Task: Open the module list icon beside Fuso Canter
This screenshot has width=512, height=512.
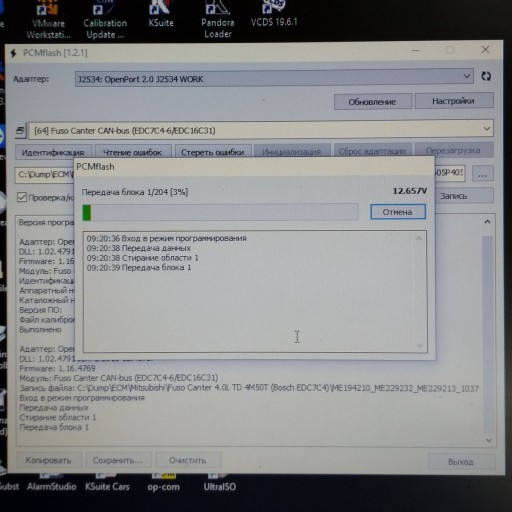Action: [20, 130]
